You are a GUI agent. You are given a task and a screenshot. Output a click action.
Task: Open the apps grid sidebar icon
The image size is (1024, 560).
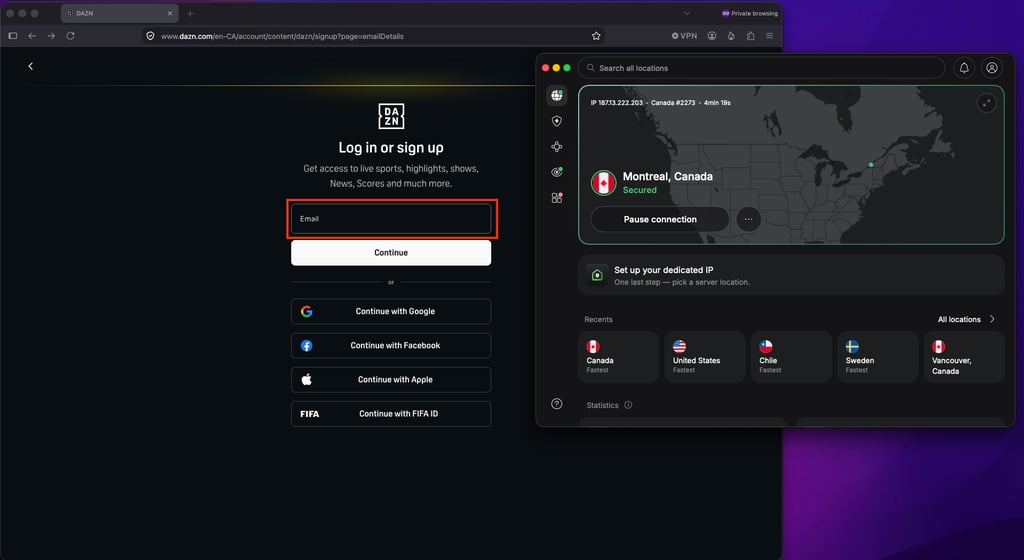pyautogui.click(x=556, y=198)
